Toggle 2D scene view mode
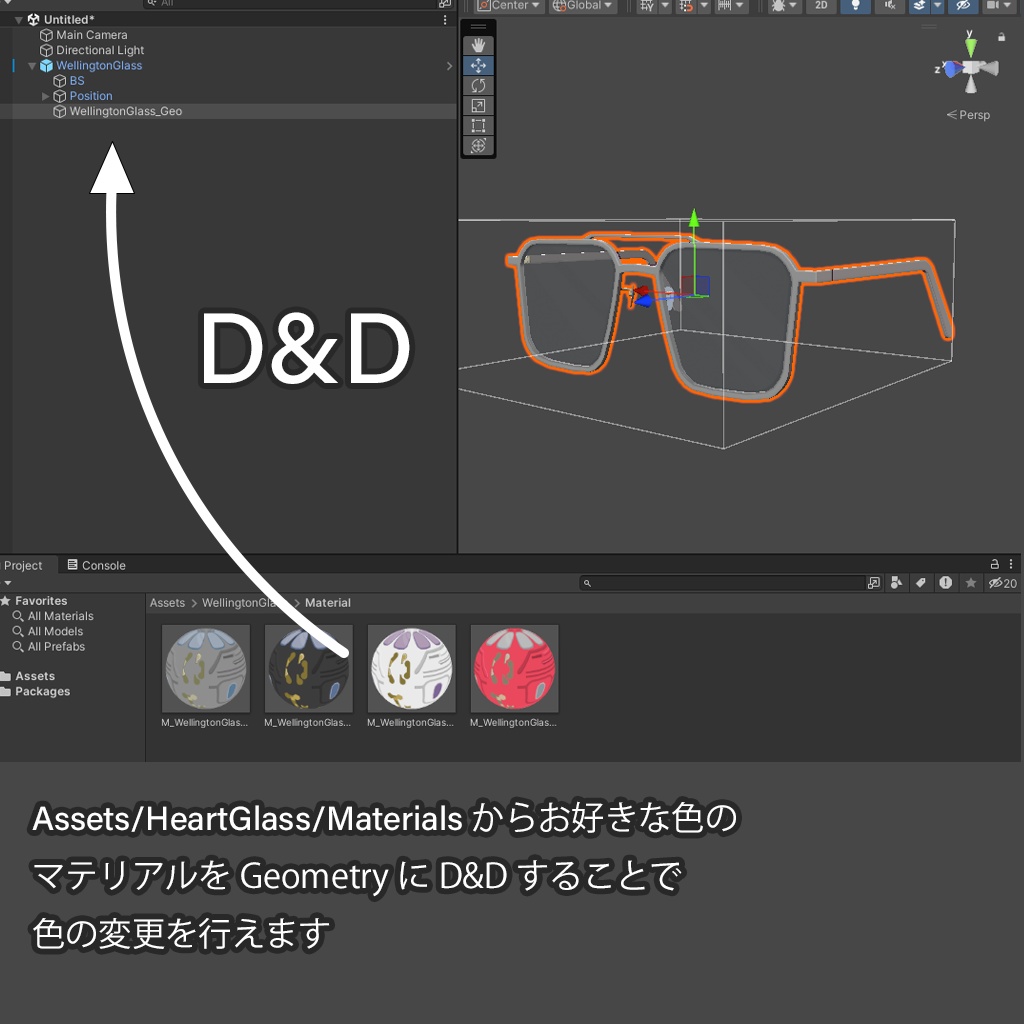Image resolution: width=1024 pixels, height=1024 pixels. pos(821,7)
